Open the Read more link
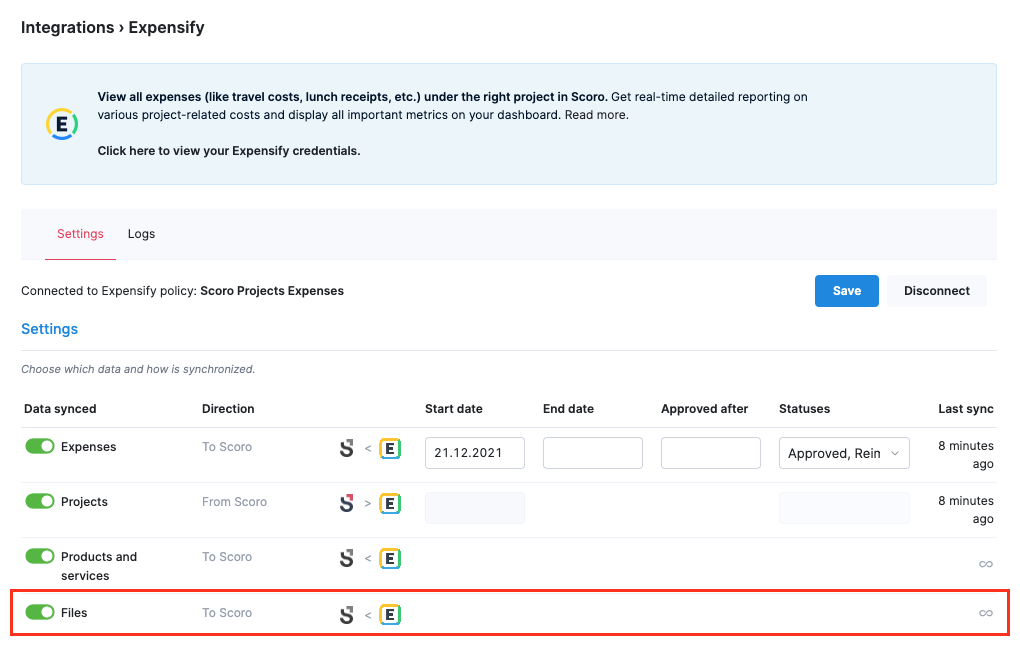The width and height of the screenshot is (1020, 660). pos(596,115)
